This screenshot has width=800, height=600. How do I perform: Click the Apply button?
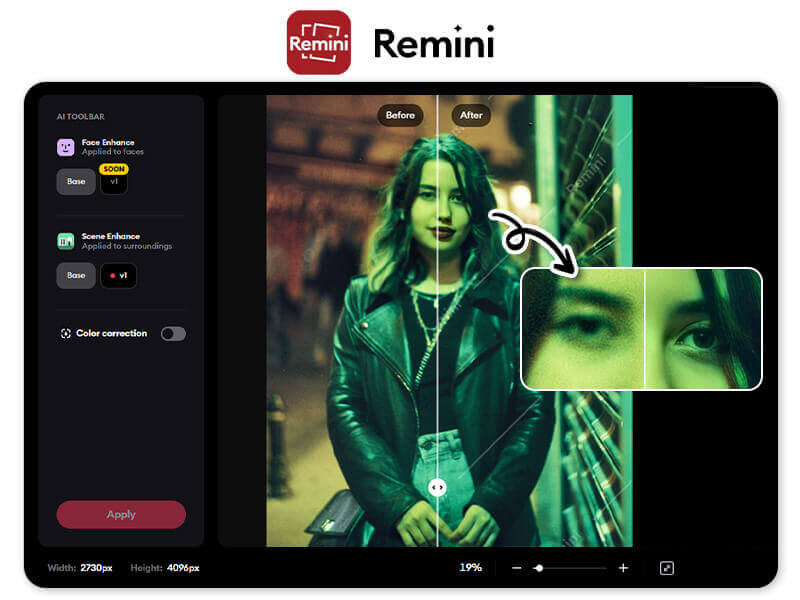(x=120, y=514)
